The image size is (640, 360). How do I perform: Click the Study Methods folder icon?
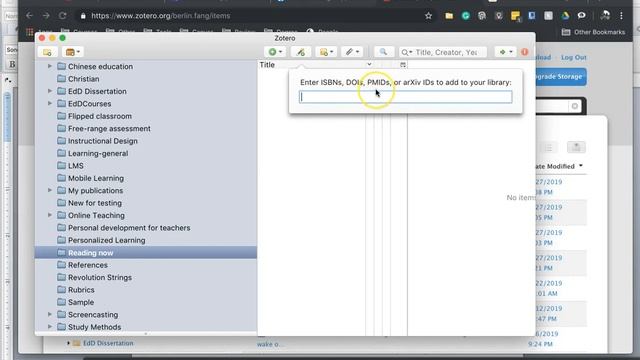[x=62, y=327]
